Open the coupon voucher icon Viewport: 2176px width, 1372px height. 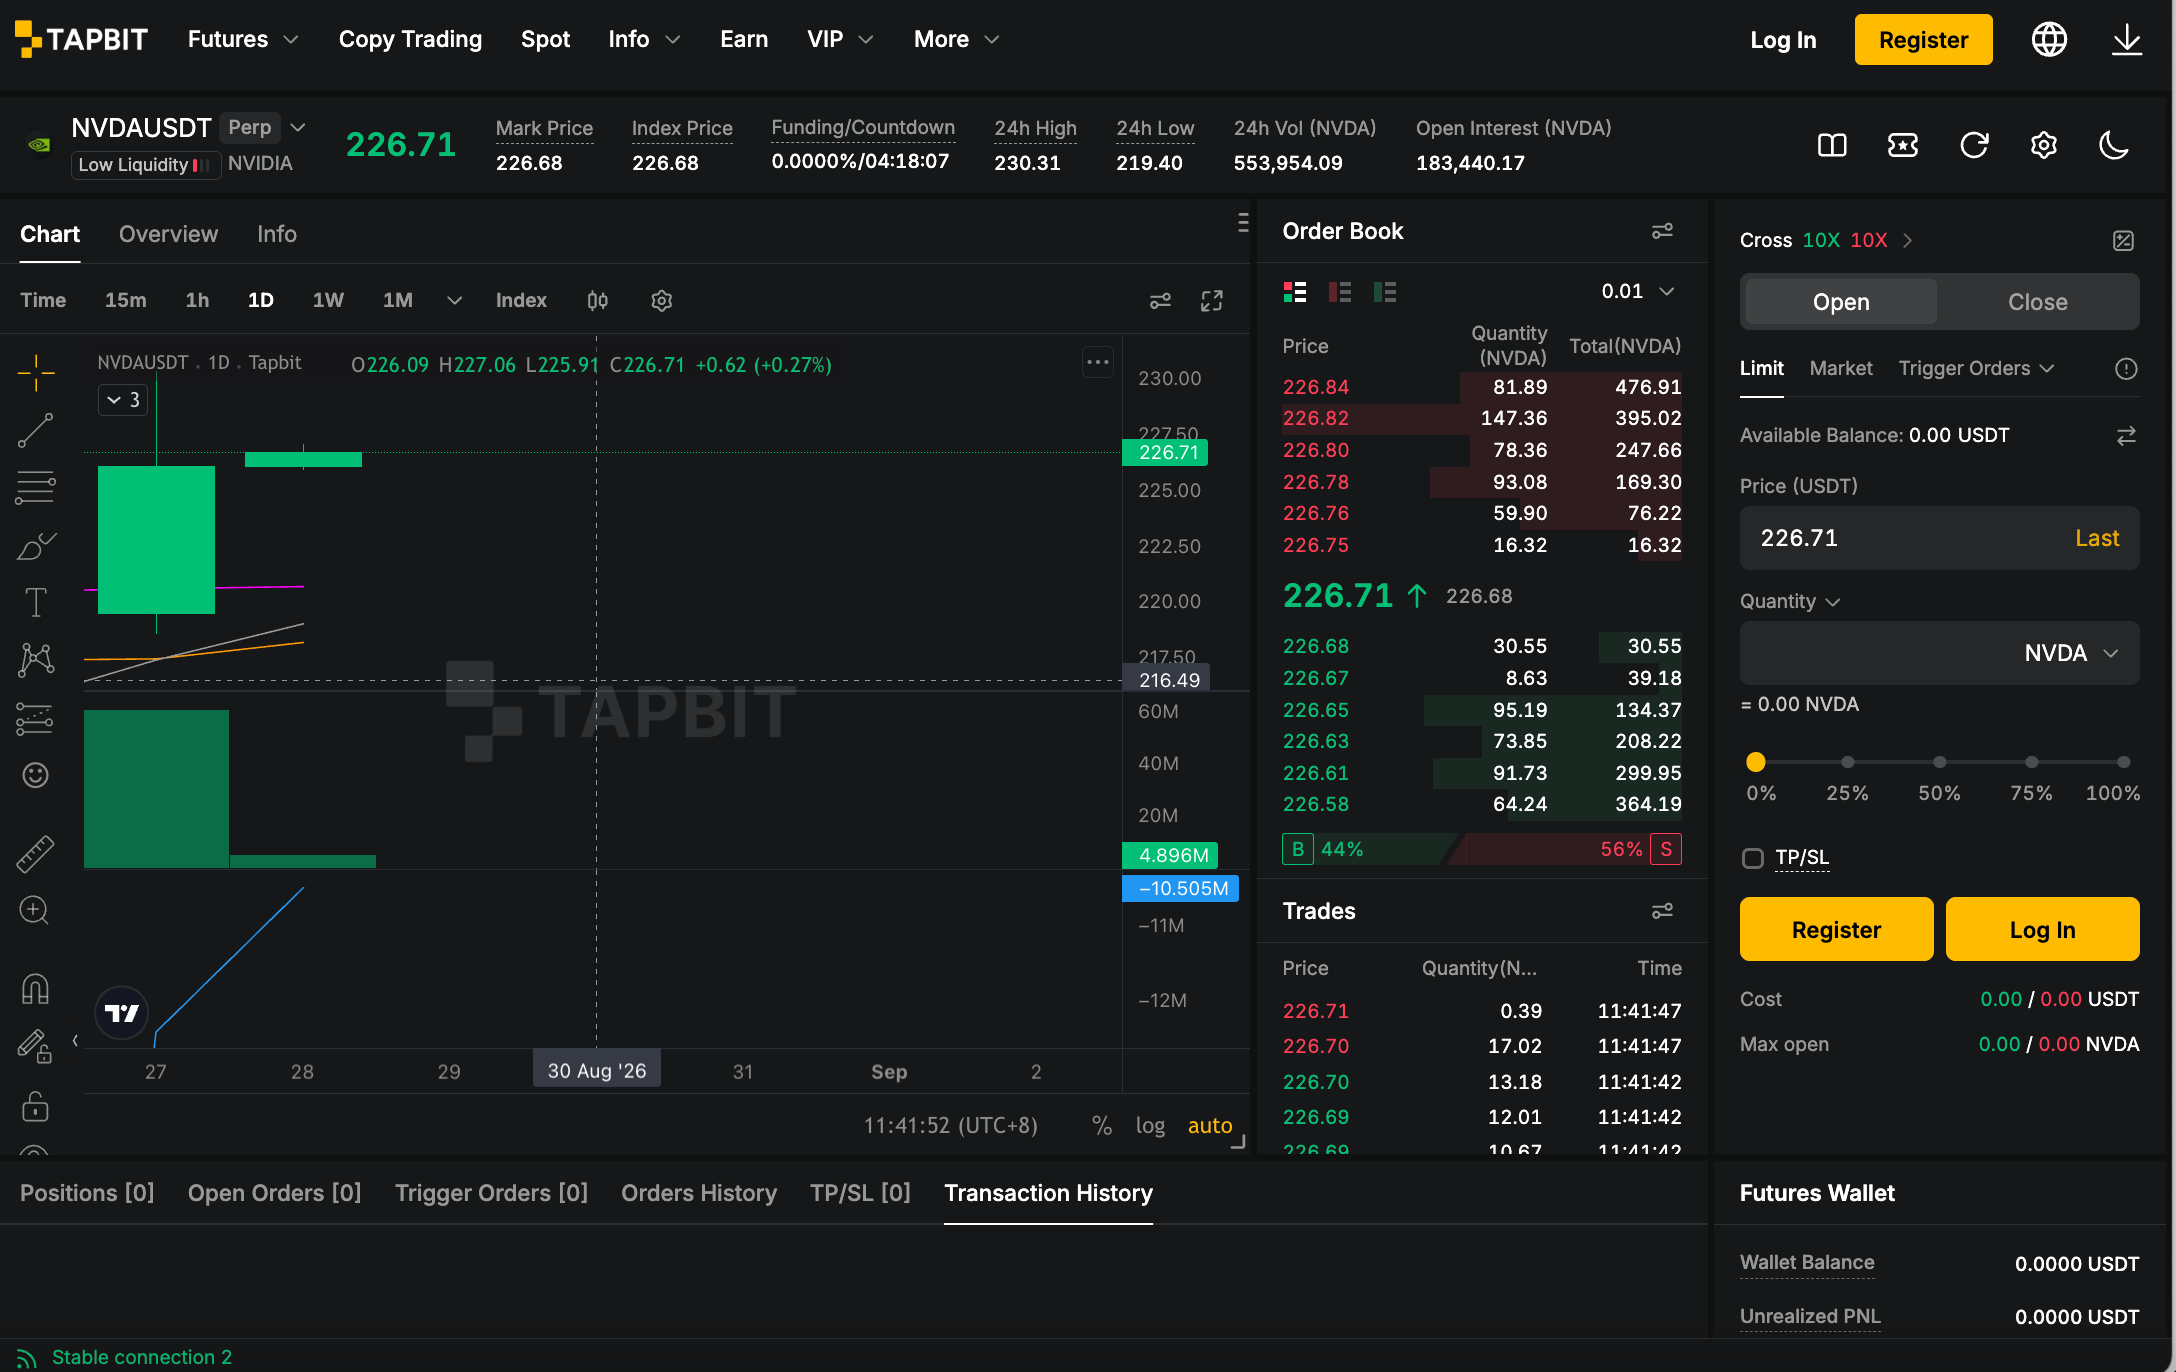tap(1902, 146)
